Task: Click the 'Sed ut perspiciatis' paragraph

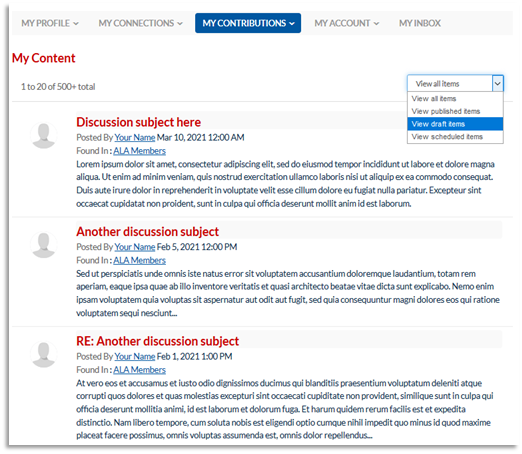Action: point(288,293)
